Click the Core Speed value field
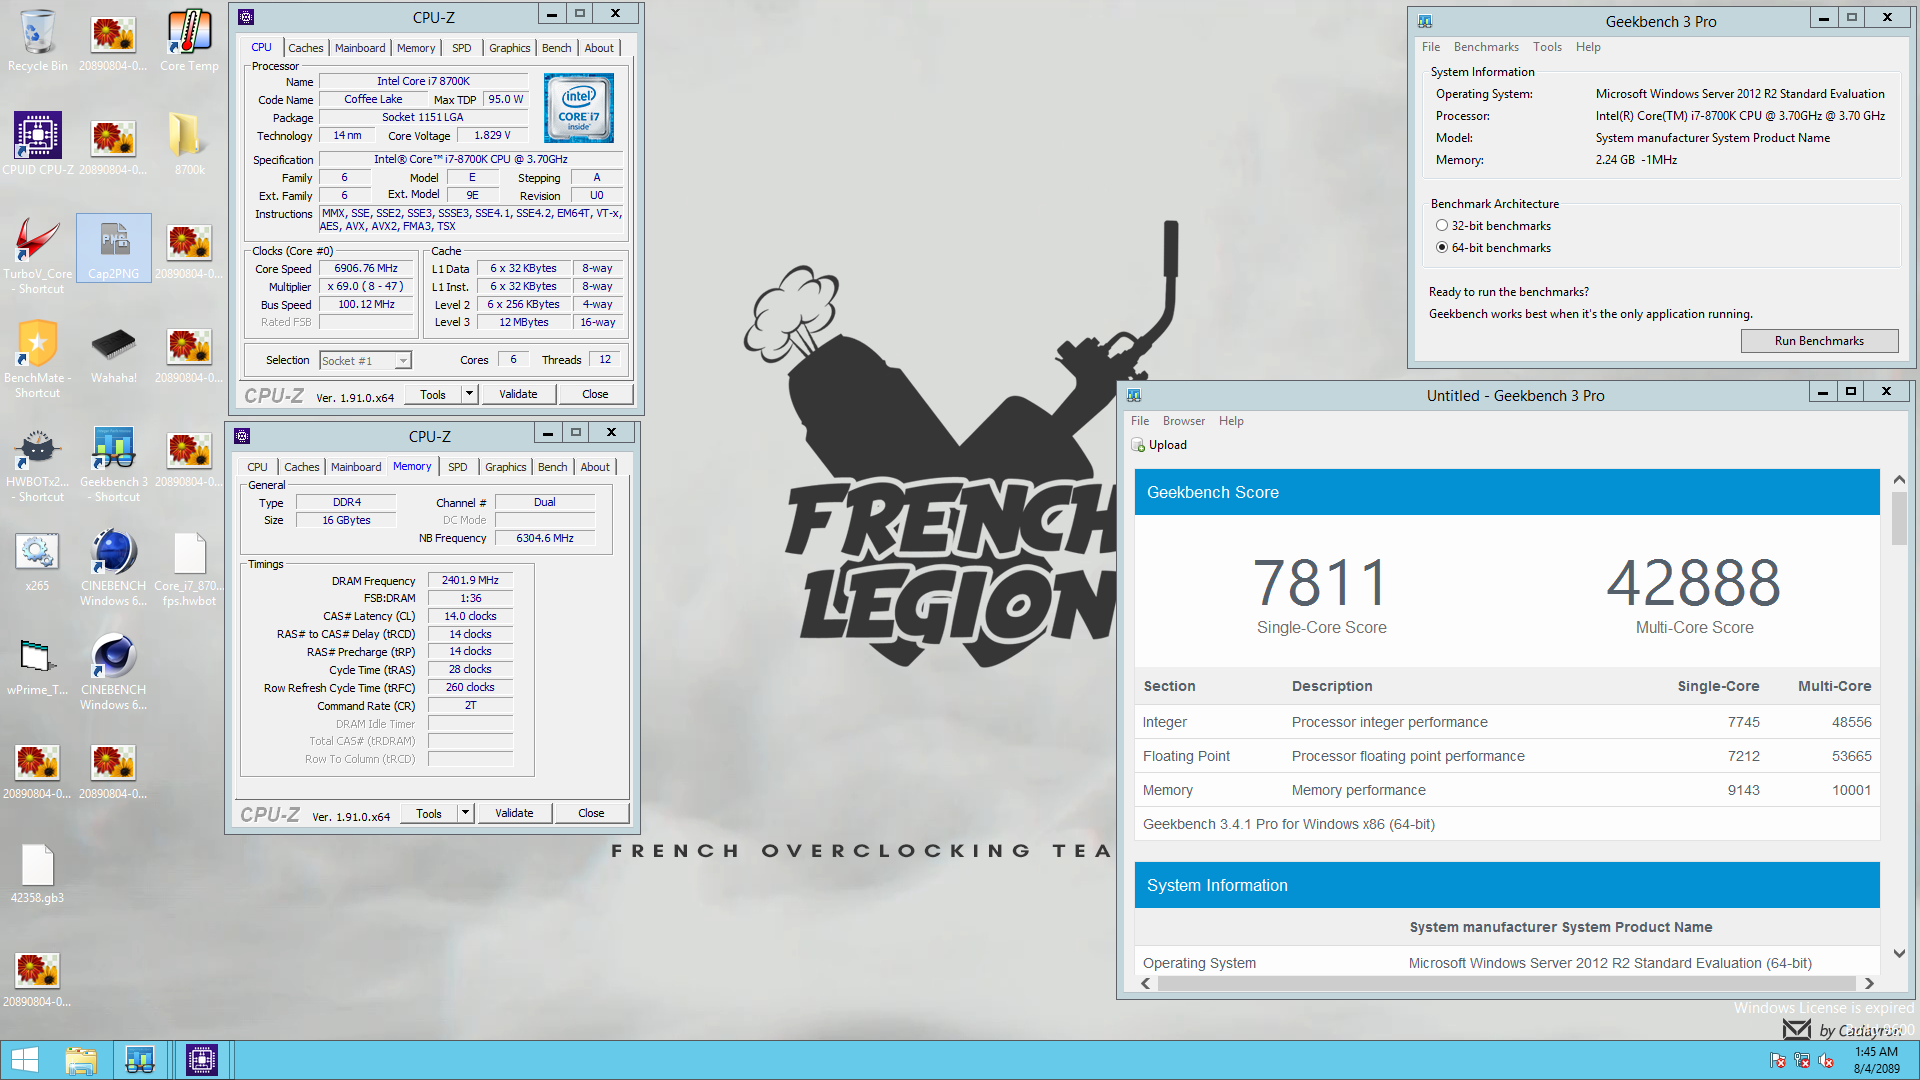The height and width of the screenshot is (1080, 1920). (366, 269)
